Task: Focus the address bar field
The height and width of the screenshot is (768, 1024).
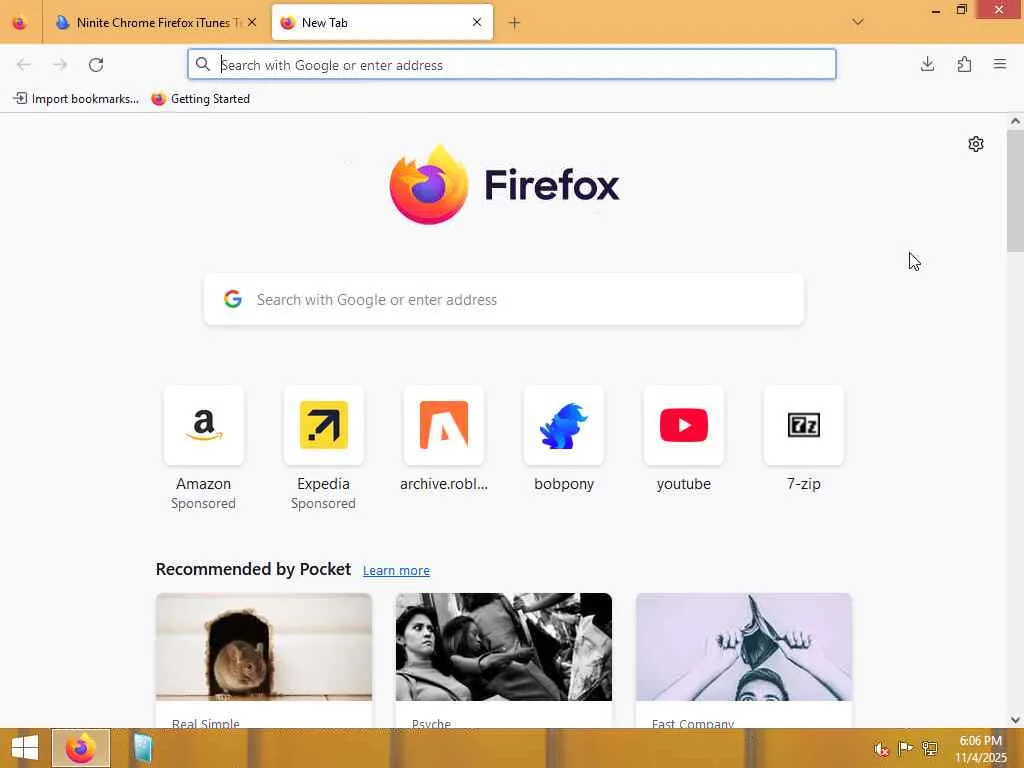Action: point(512,65)
